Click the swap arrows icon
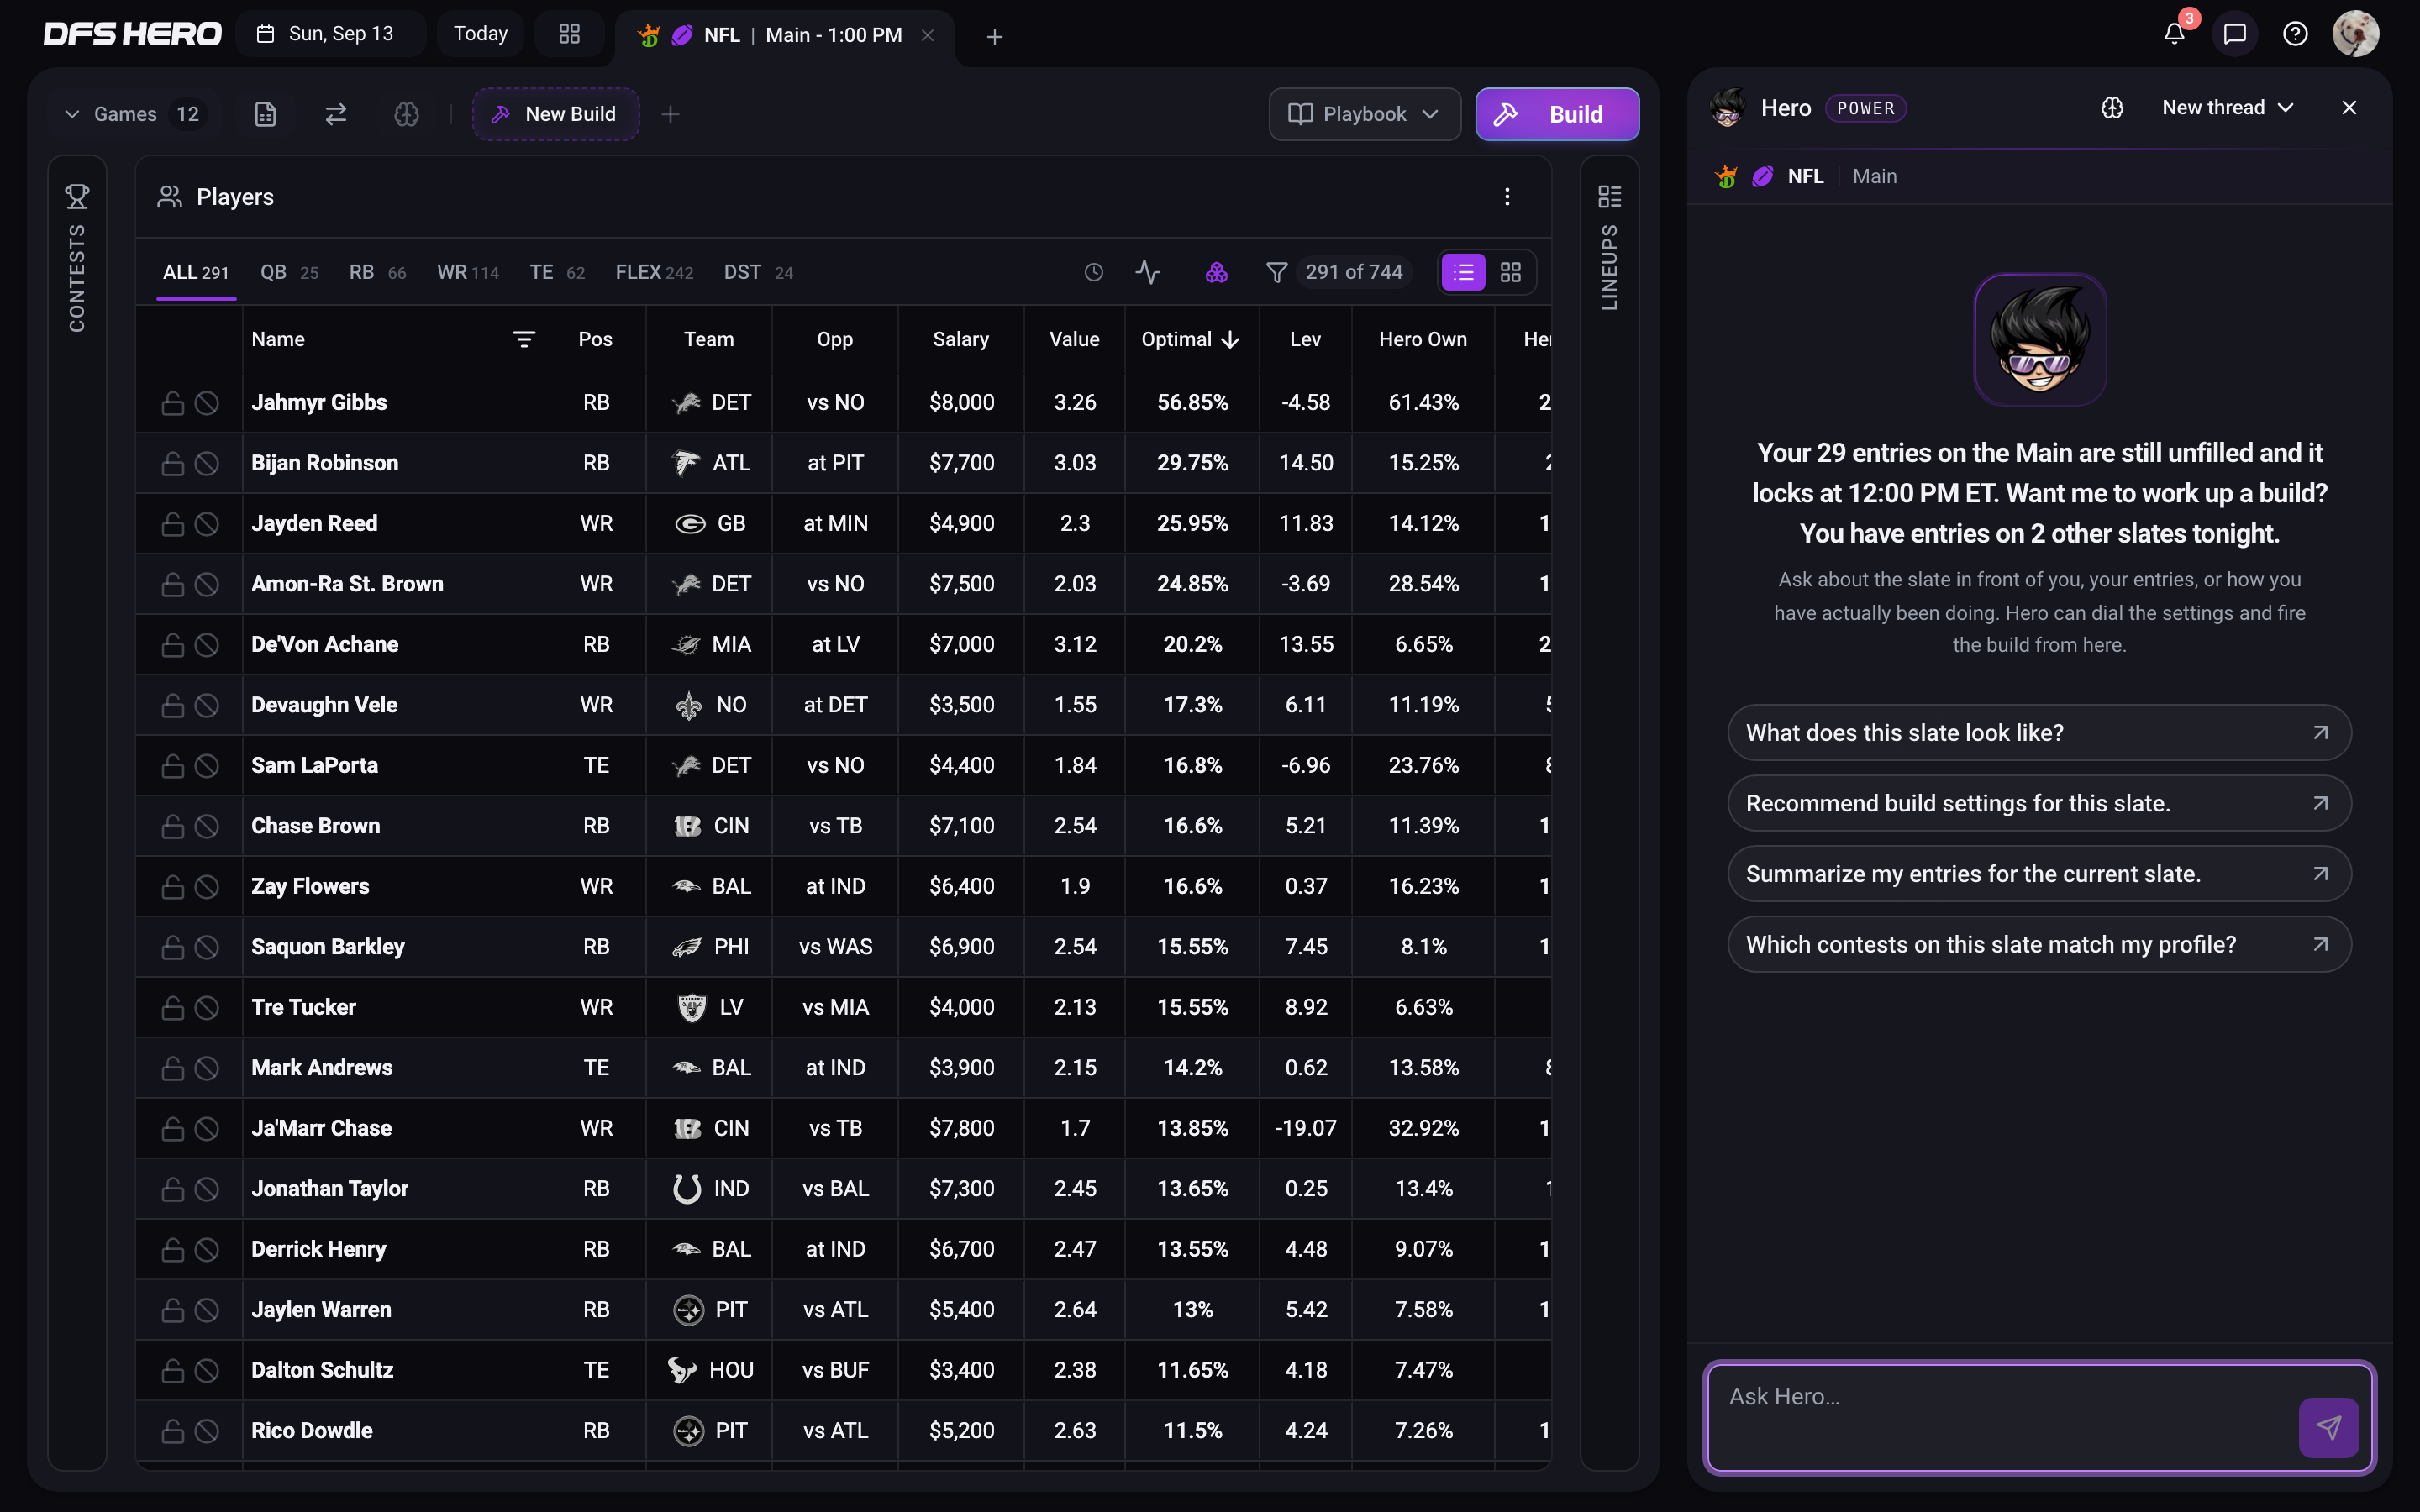The width and height of the screenshot is (2420, 1512). pyautogui.click(x=336, y=114)
